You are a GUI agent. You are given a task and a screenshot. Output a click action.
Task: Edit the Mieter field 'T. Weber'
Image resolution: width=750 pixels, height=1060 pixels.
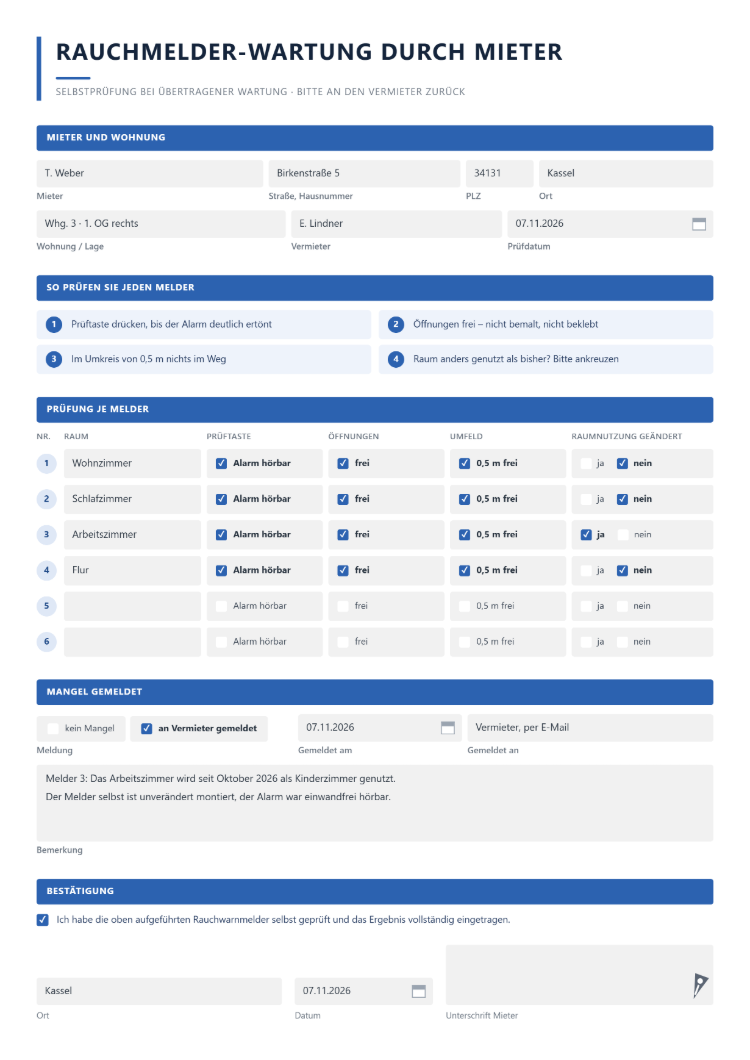pyautogui.click(x=149, y=174)
